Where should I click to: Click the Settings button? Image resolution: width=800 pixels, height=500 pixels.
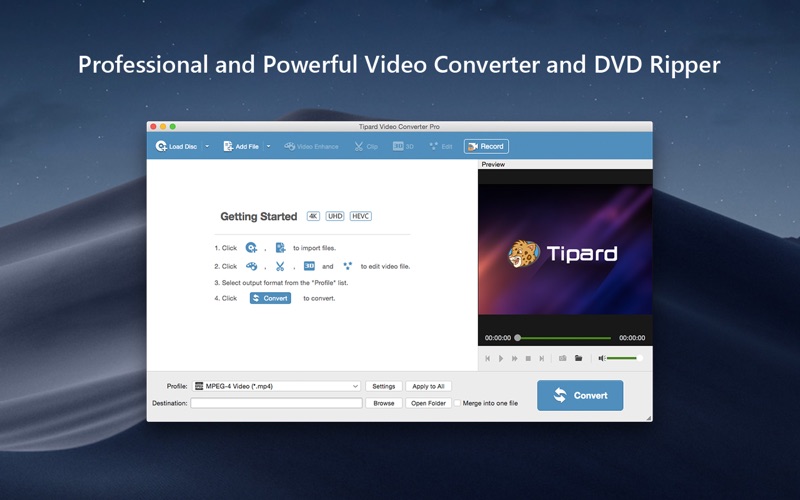tap(384, 386)
